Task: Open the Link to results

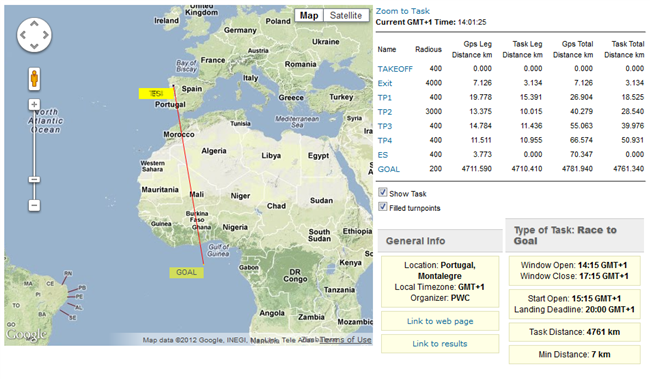Action: pos(440,344)
